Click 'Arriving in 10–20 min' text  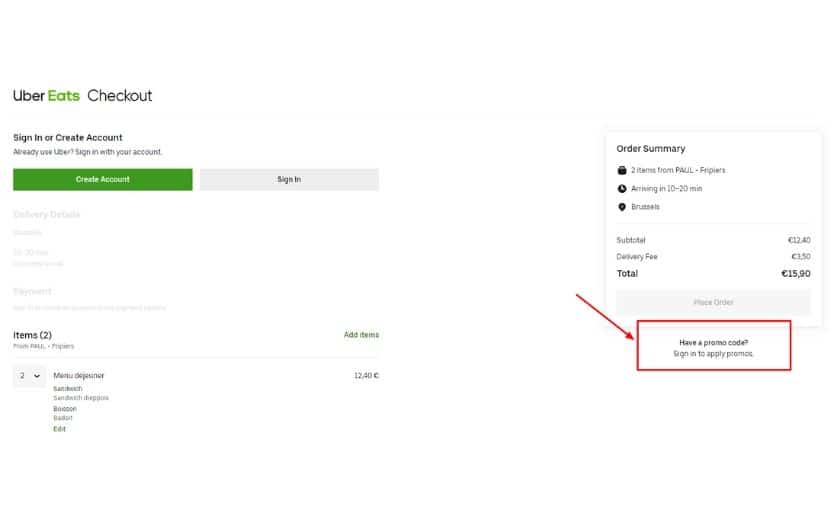click(x=666, y=189)
